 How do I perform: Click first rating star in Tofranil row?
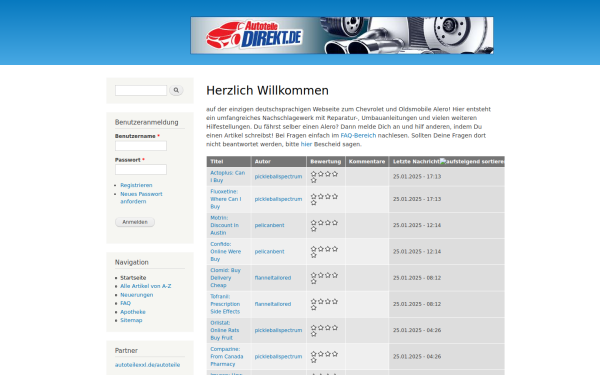point(314,301)
